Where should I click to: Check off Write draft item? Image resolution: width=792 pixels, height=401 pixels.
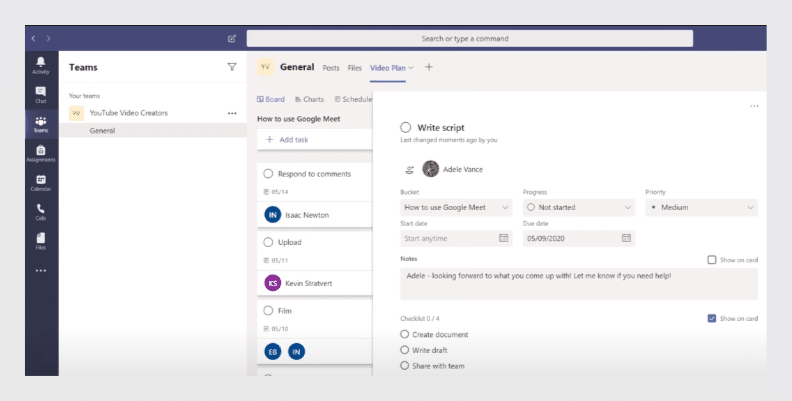(405, 349)
